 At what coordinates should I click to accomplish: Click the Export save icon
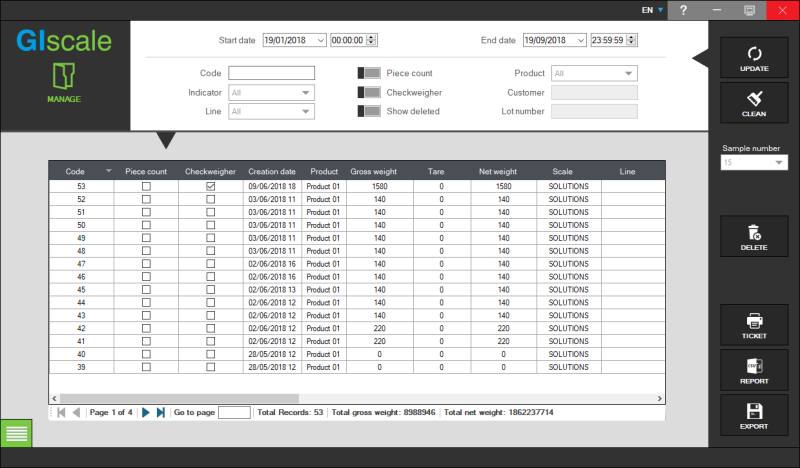(x=754, y=415)
